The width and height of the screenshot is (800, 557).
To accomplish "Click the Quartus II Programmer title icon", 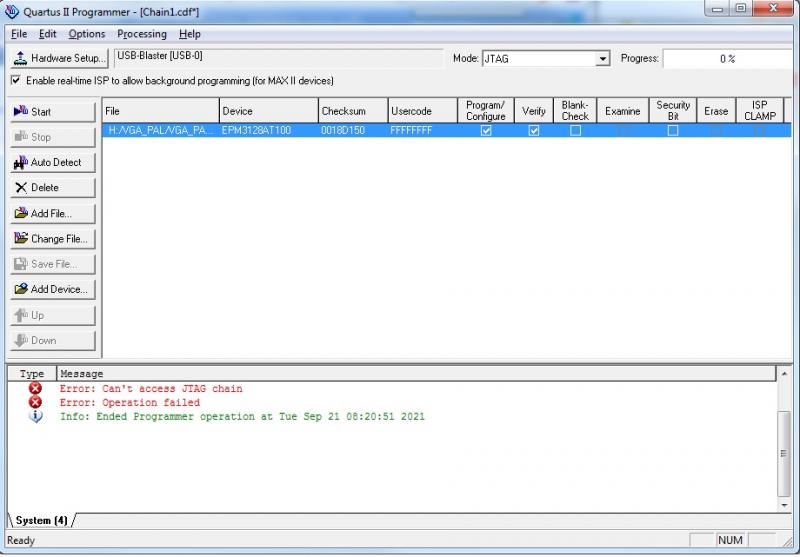I will pos(12,11).
